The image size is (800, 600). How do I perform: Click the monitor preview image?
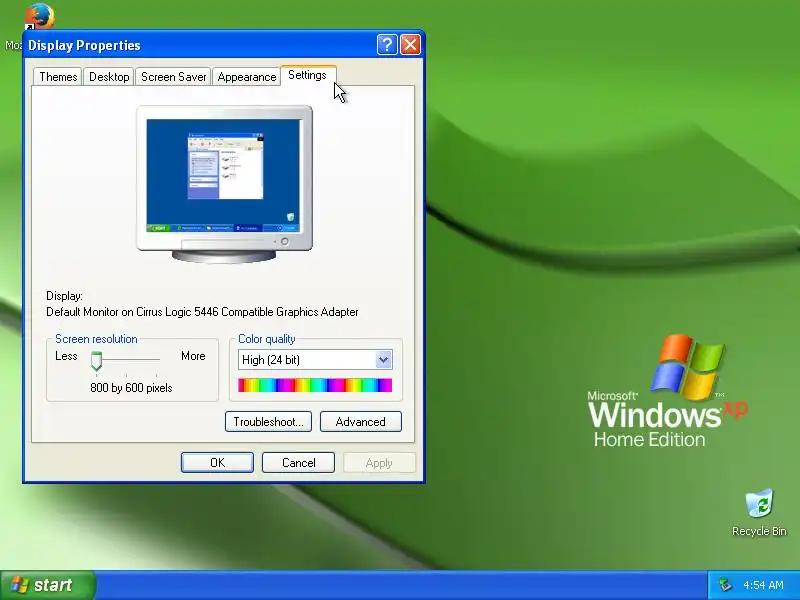point(224,184)
